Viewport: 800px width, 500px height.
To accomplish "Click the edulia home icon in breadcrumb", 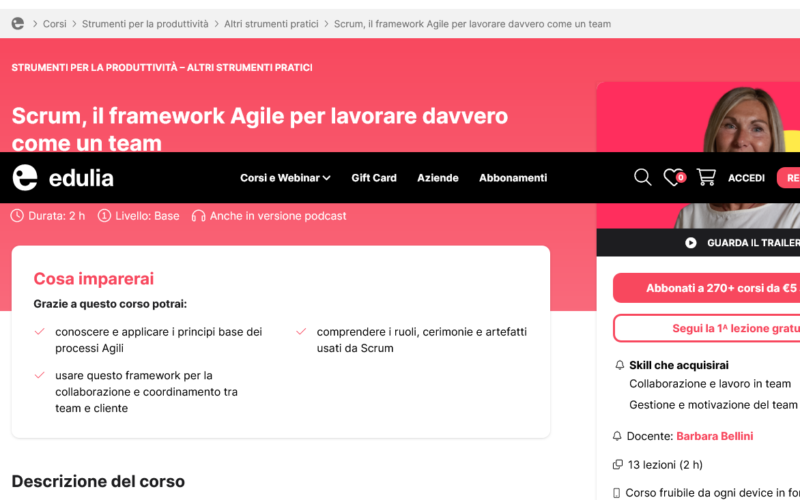I will point(18,23).
